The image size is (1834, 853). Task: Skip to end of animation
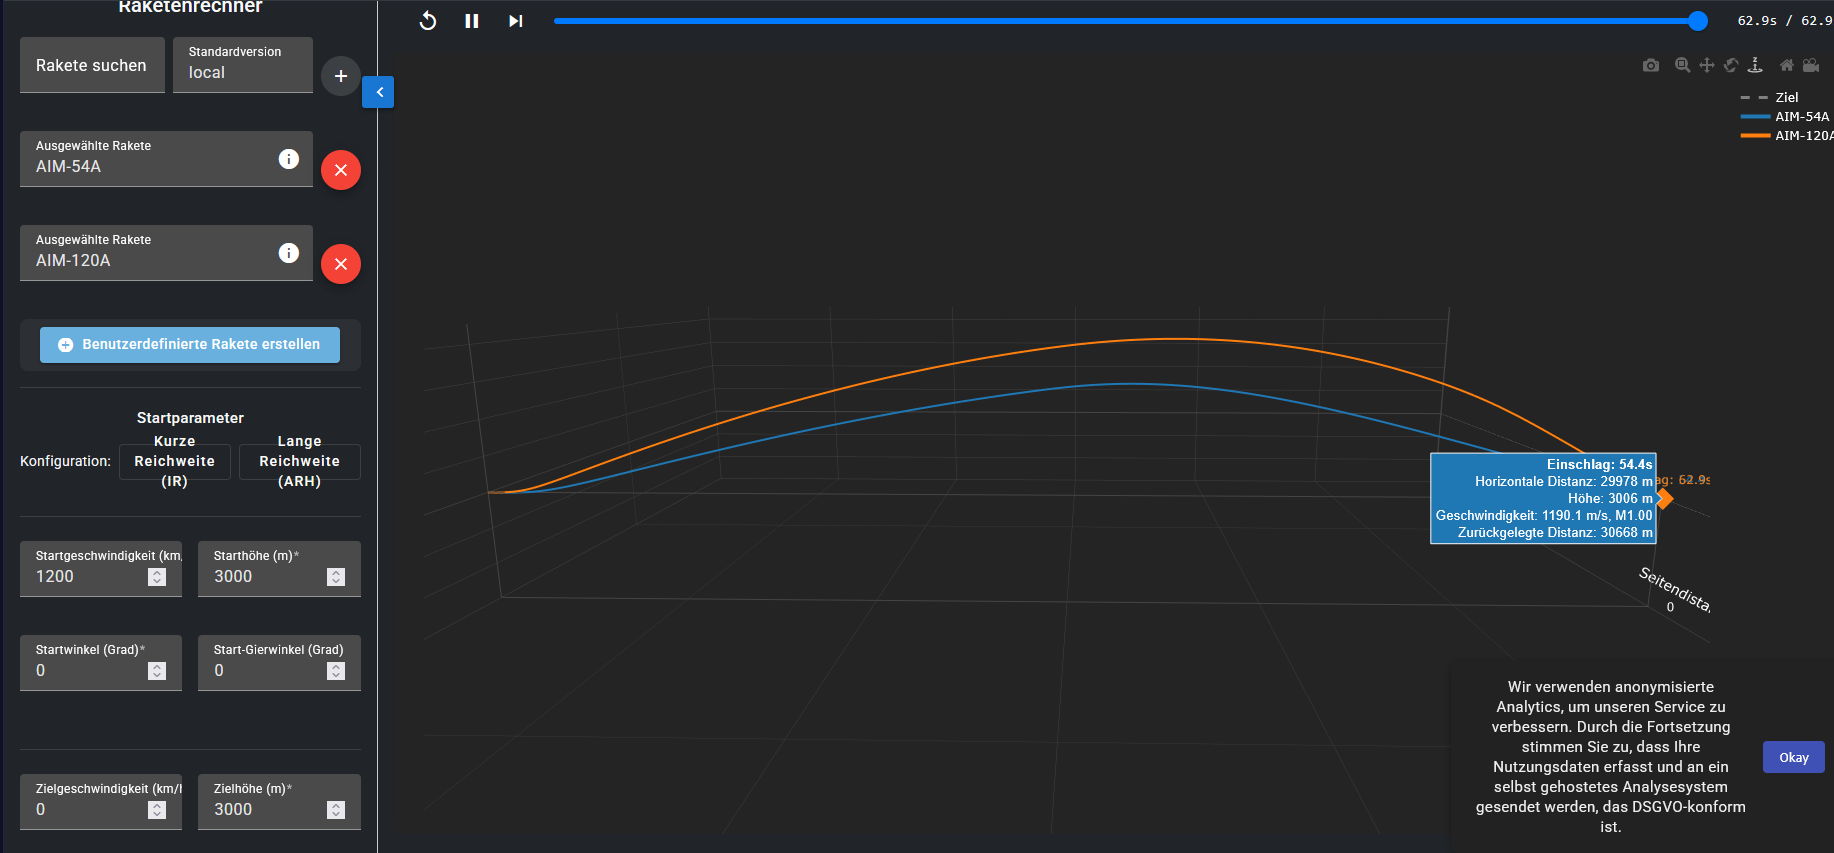click(515, 21)
